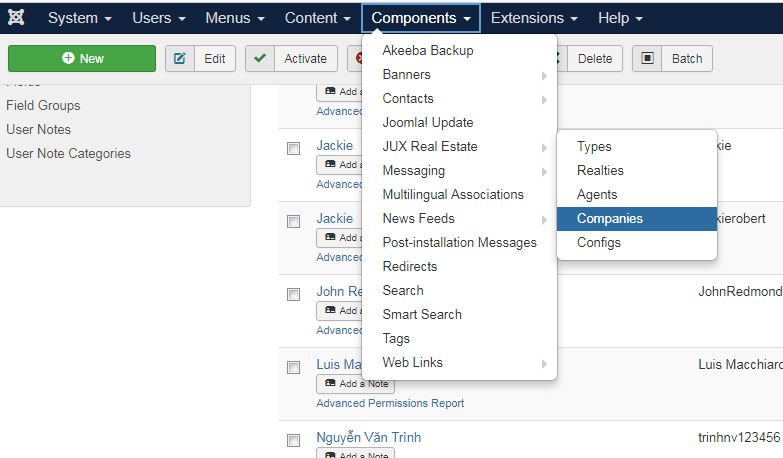Open User Notes in sidebar
The height and width of the screenshot is (458, 783).
click(38, 129)
